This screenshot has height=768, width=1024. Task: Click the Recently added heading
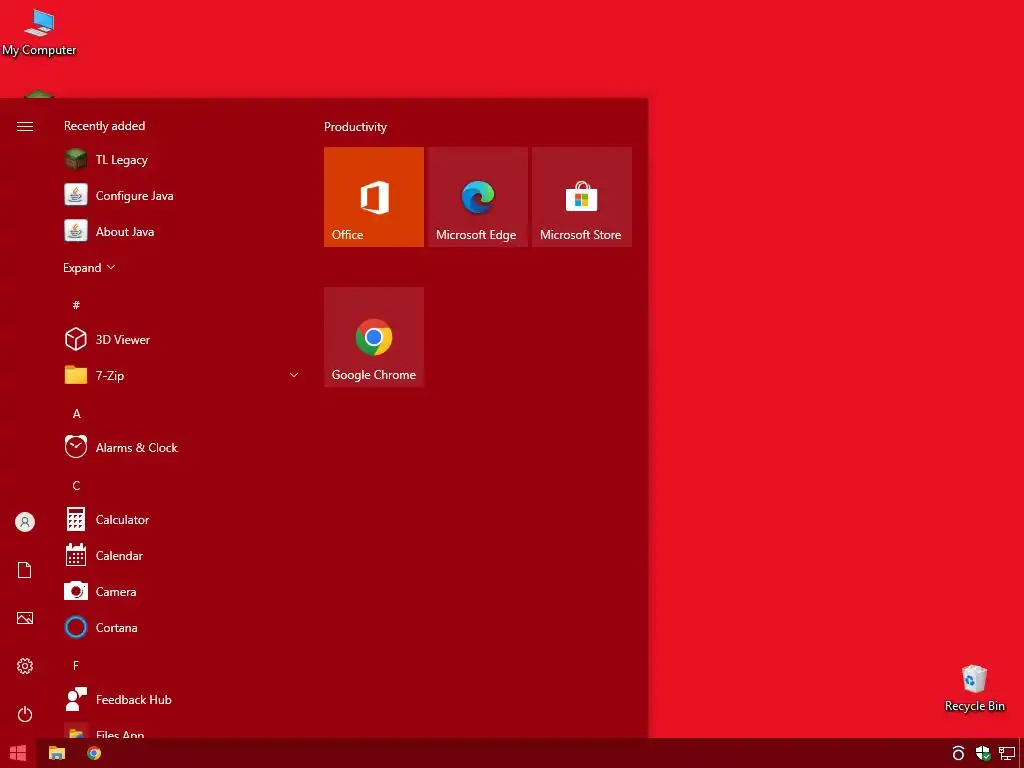tap(104, 125)
